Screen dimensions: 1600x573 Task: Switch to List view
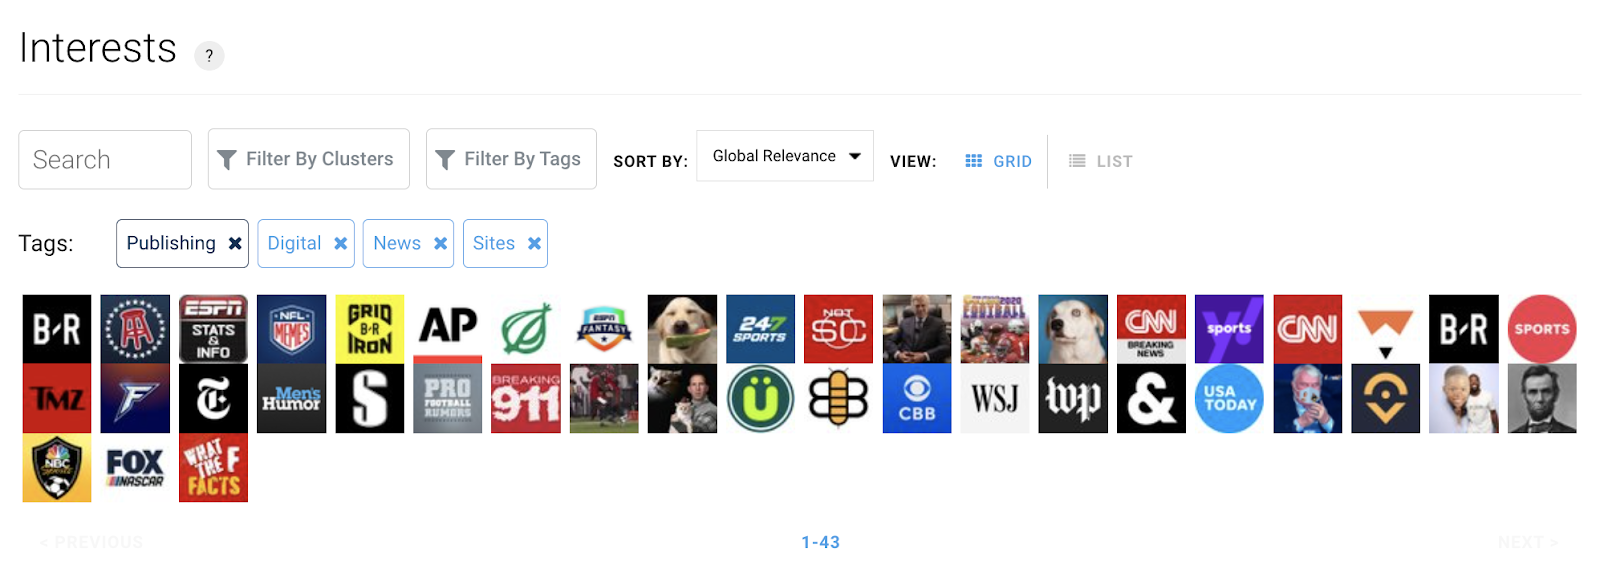1100,161
